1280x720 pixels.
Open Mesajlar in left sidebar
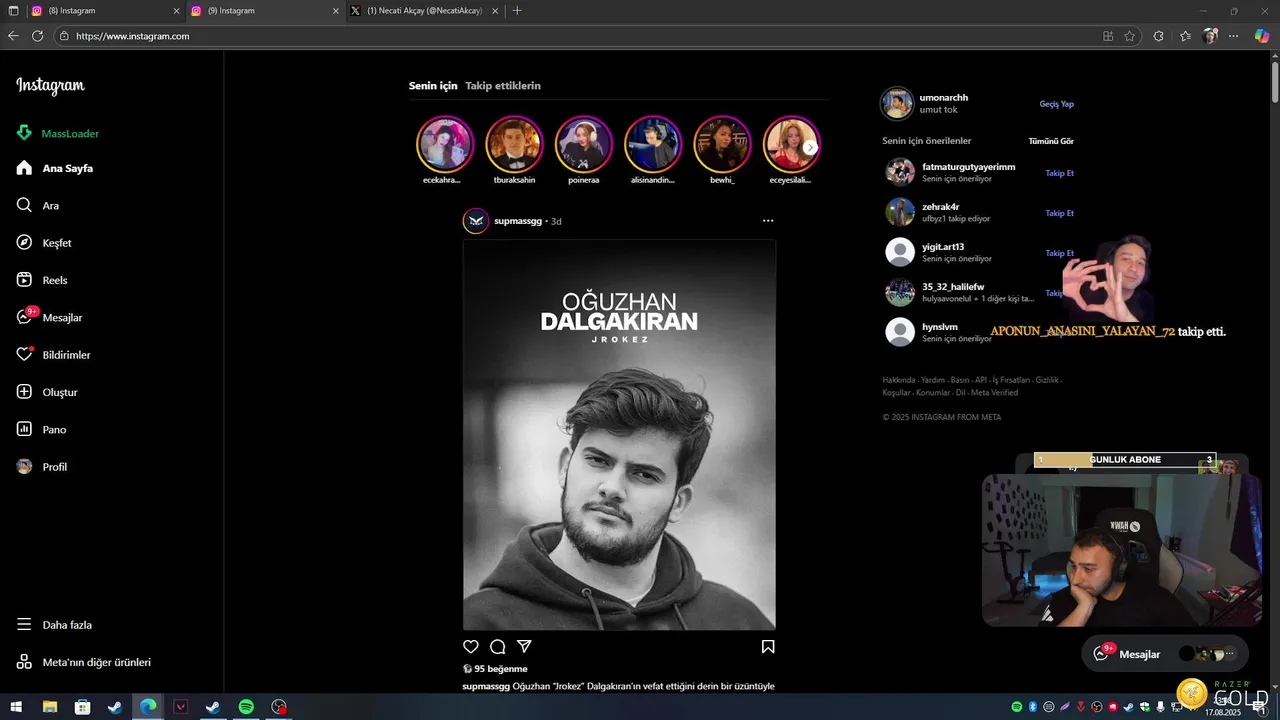tap(49, 317)
